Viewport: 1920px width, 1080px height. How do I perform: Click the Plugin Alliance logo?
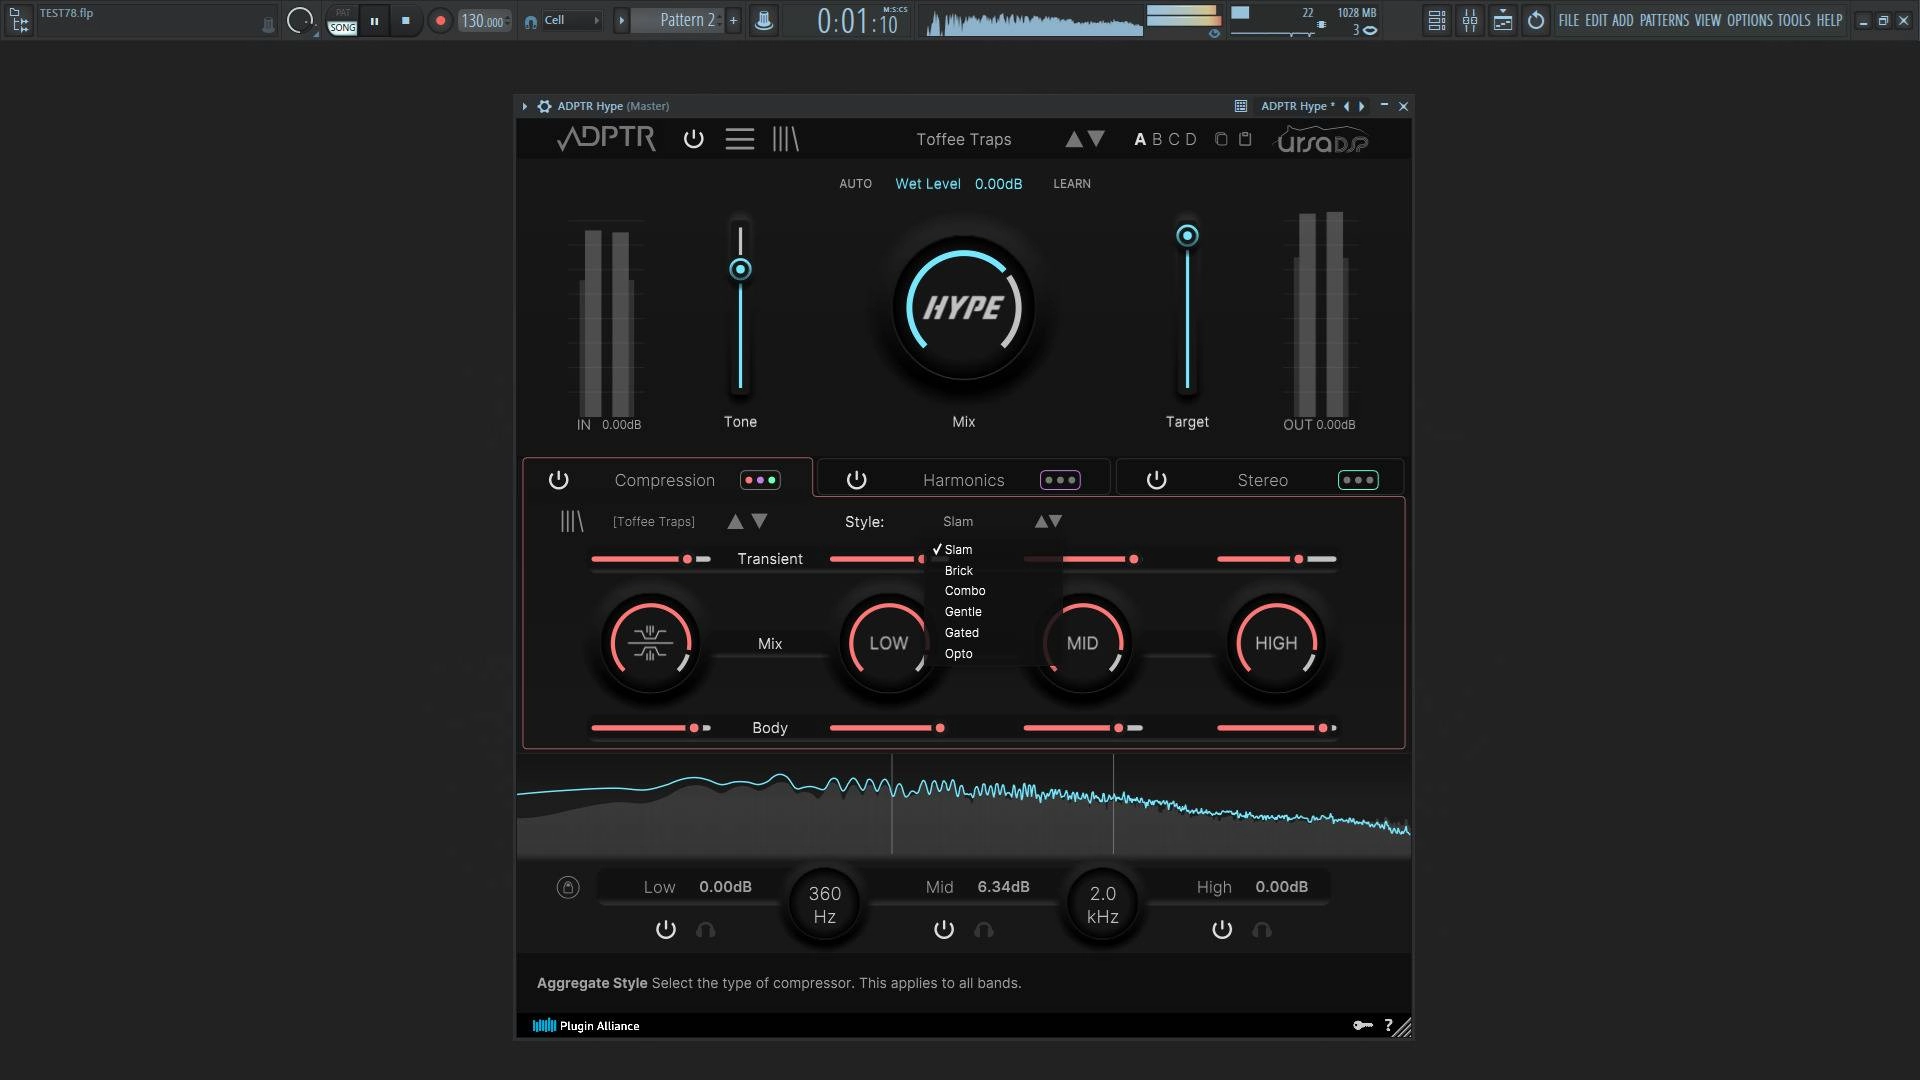coord(586,1026)
